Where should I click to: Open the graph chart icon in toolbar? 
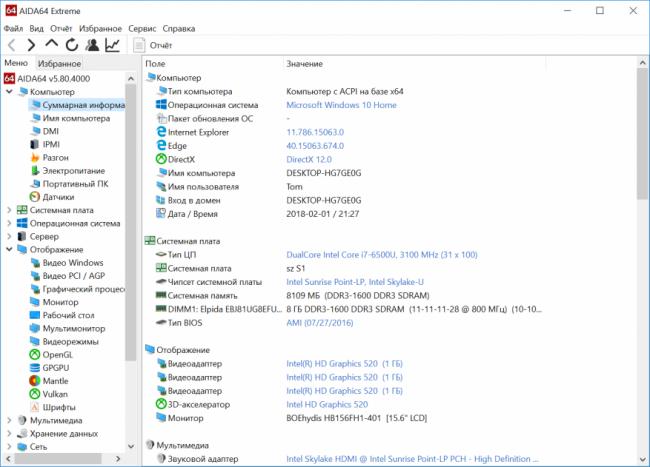tap(112, 45)
